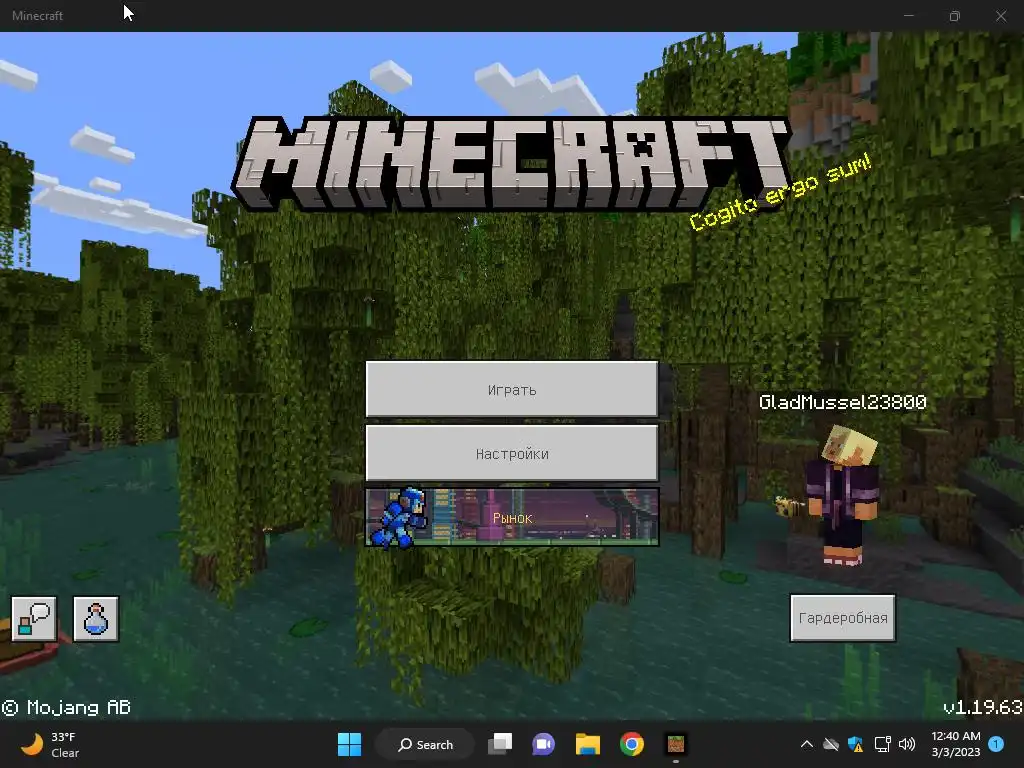The width and height of the screenshot is (1024, 768).
Task: Click the Cogito ergo sum splash text
Action: [x=780, y=191]
